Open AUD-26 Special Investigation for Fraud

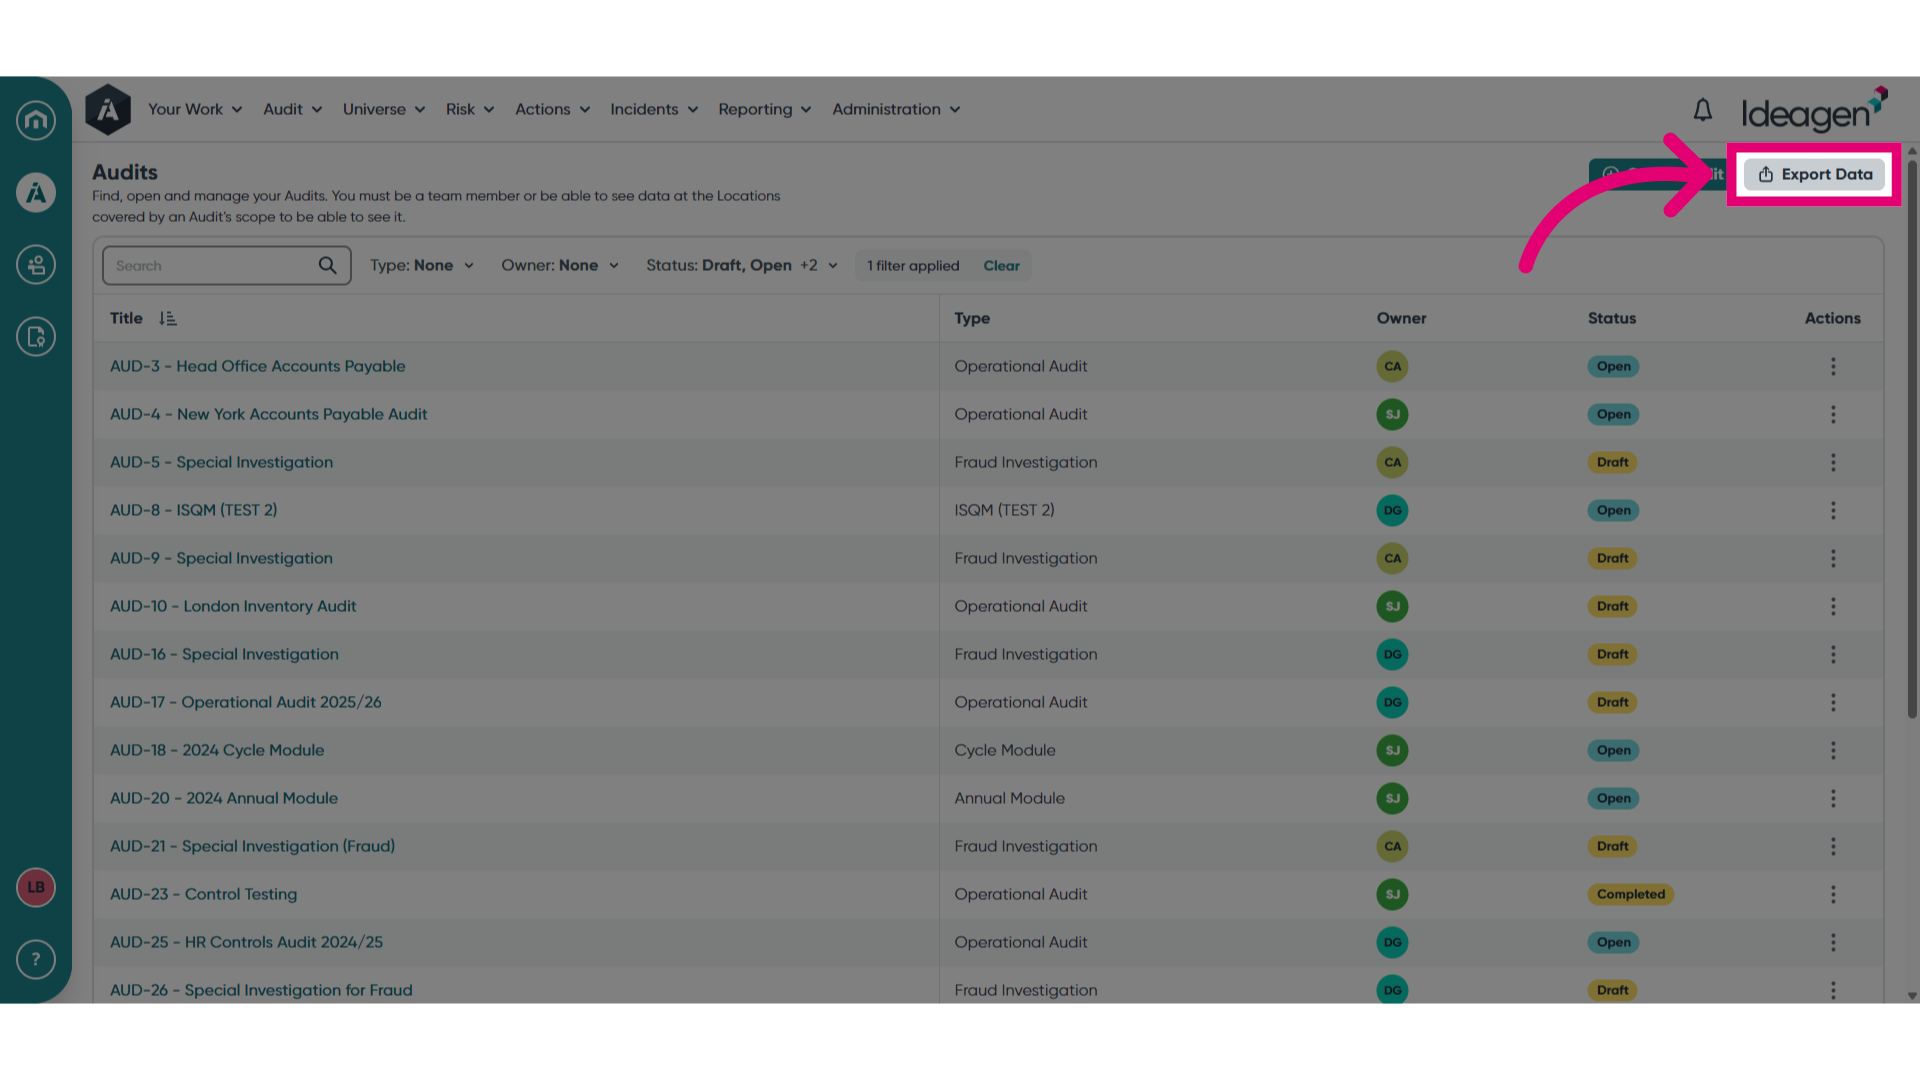click(x=261, y=990)
